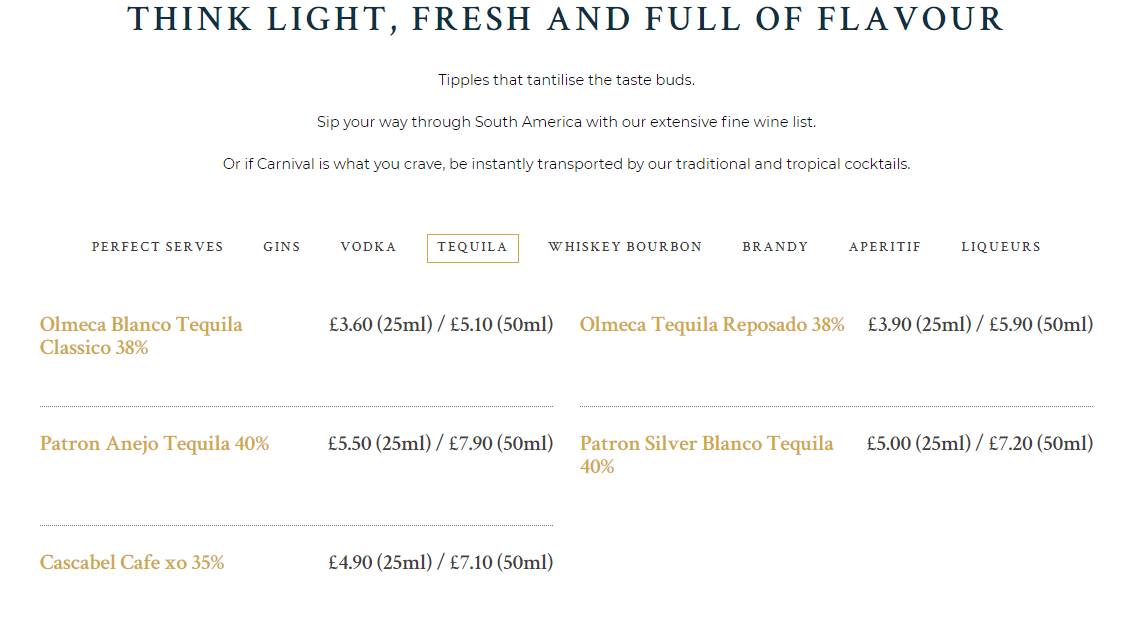Viewport: 1138px width, 623px height.
Task: Click the £3.90 / £5.90 price text
Action: coord(981,324)
